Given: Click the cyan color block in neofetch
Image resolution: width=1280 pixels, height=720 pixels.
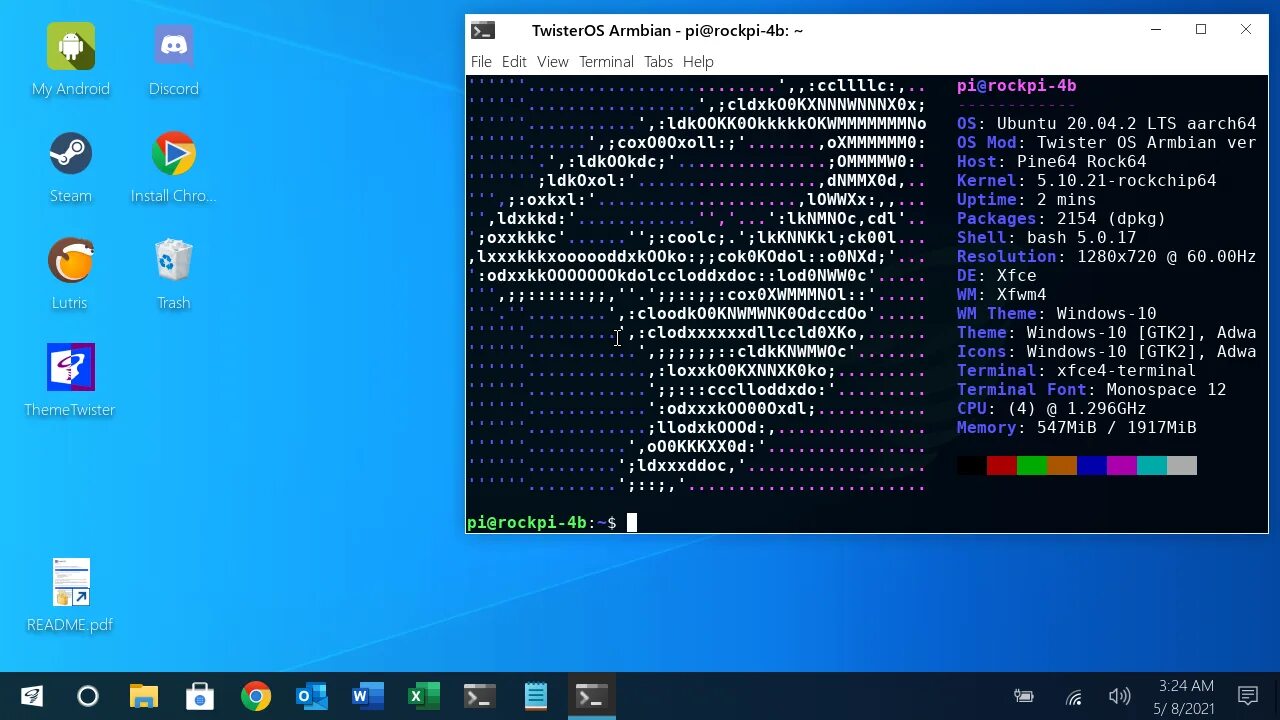Looking at the screenshot, I should click(x=1152, y=465).
